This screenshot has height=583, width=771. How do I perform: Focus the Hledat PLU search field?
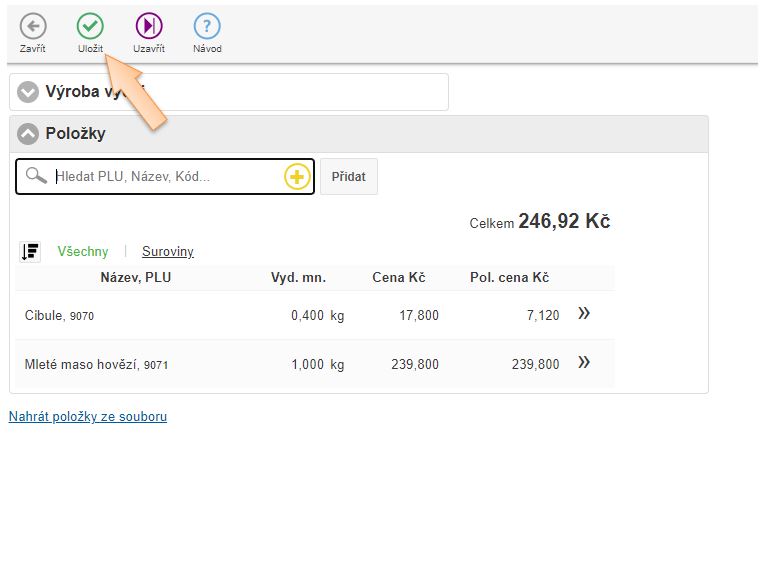coord(165,177)
